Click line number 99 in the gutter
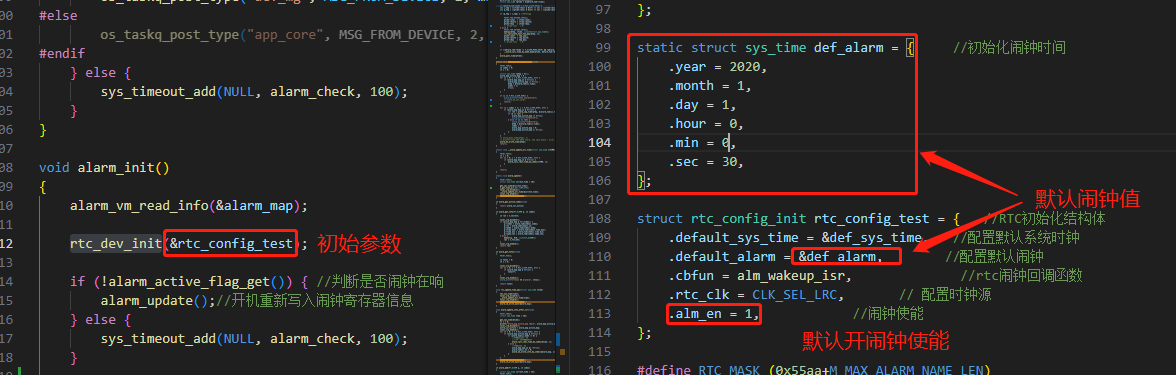Image resolution: width=1176 pixels, height=375 pixels. [603, 47]
